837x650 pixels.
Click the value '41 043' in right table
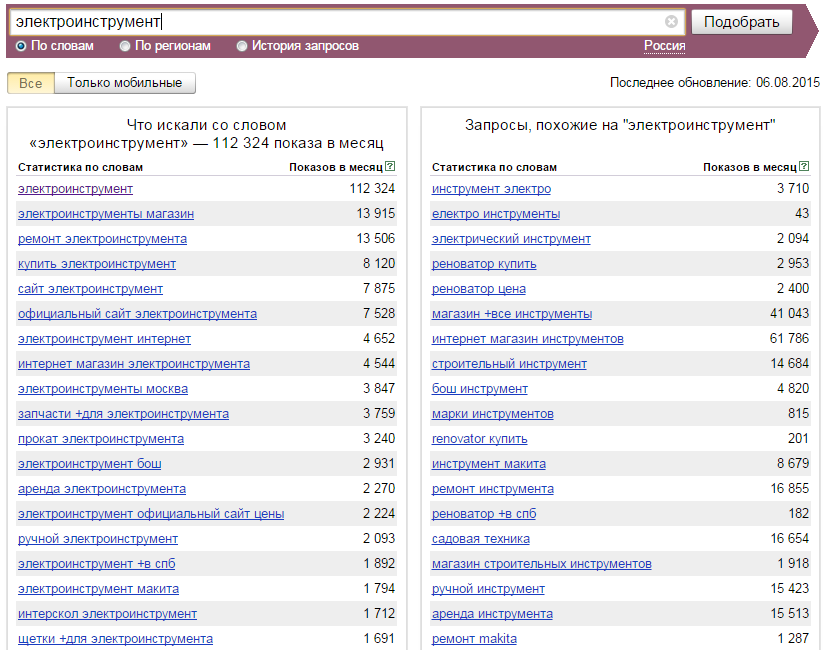[789, 314]
